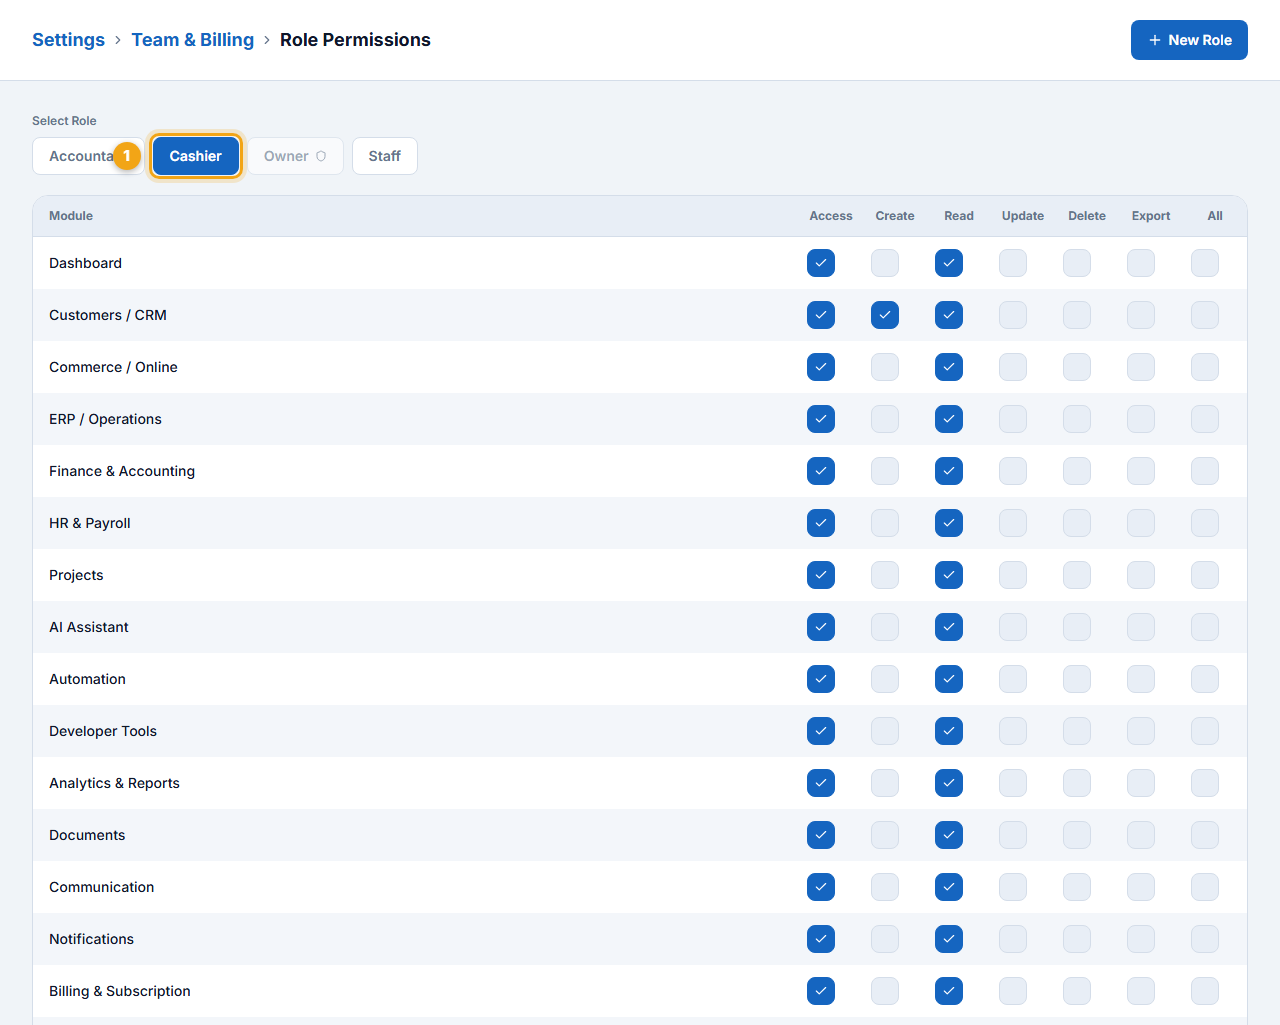Image resolution: width=1280 pixels, height=1025 pixels.
Task: Click the Customers / CRM module name
Action: pos(108,315)
